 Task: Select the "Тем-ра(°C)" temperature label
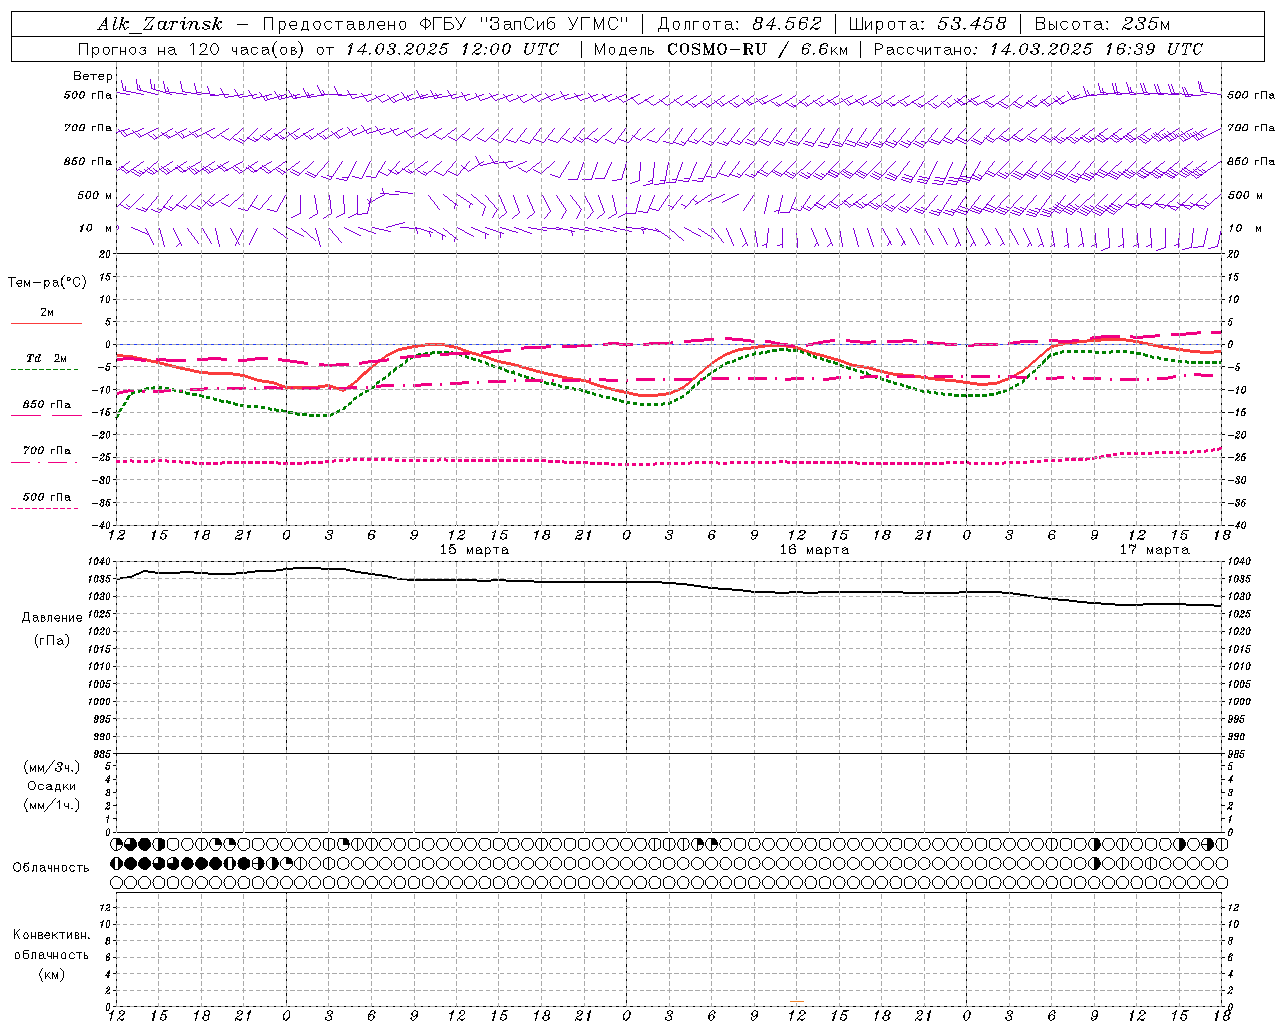pyautogui.click(x=47, y=283)
